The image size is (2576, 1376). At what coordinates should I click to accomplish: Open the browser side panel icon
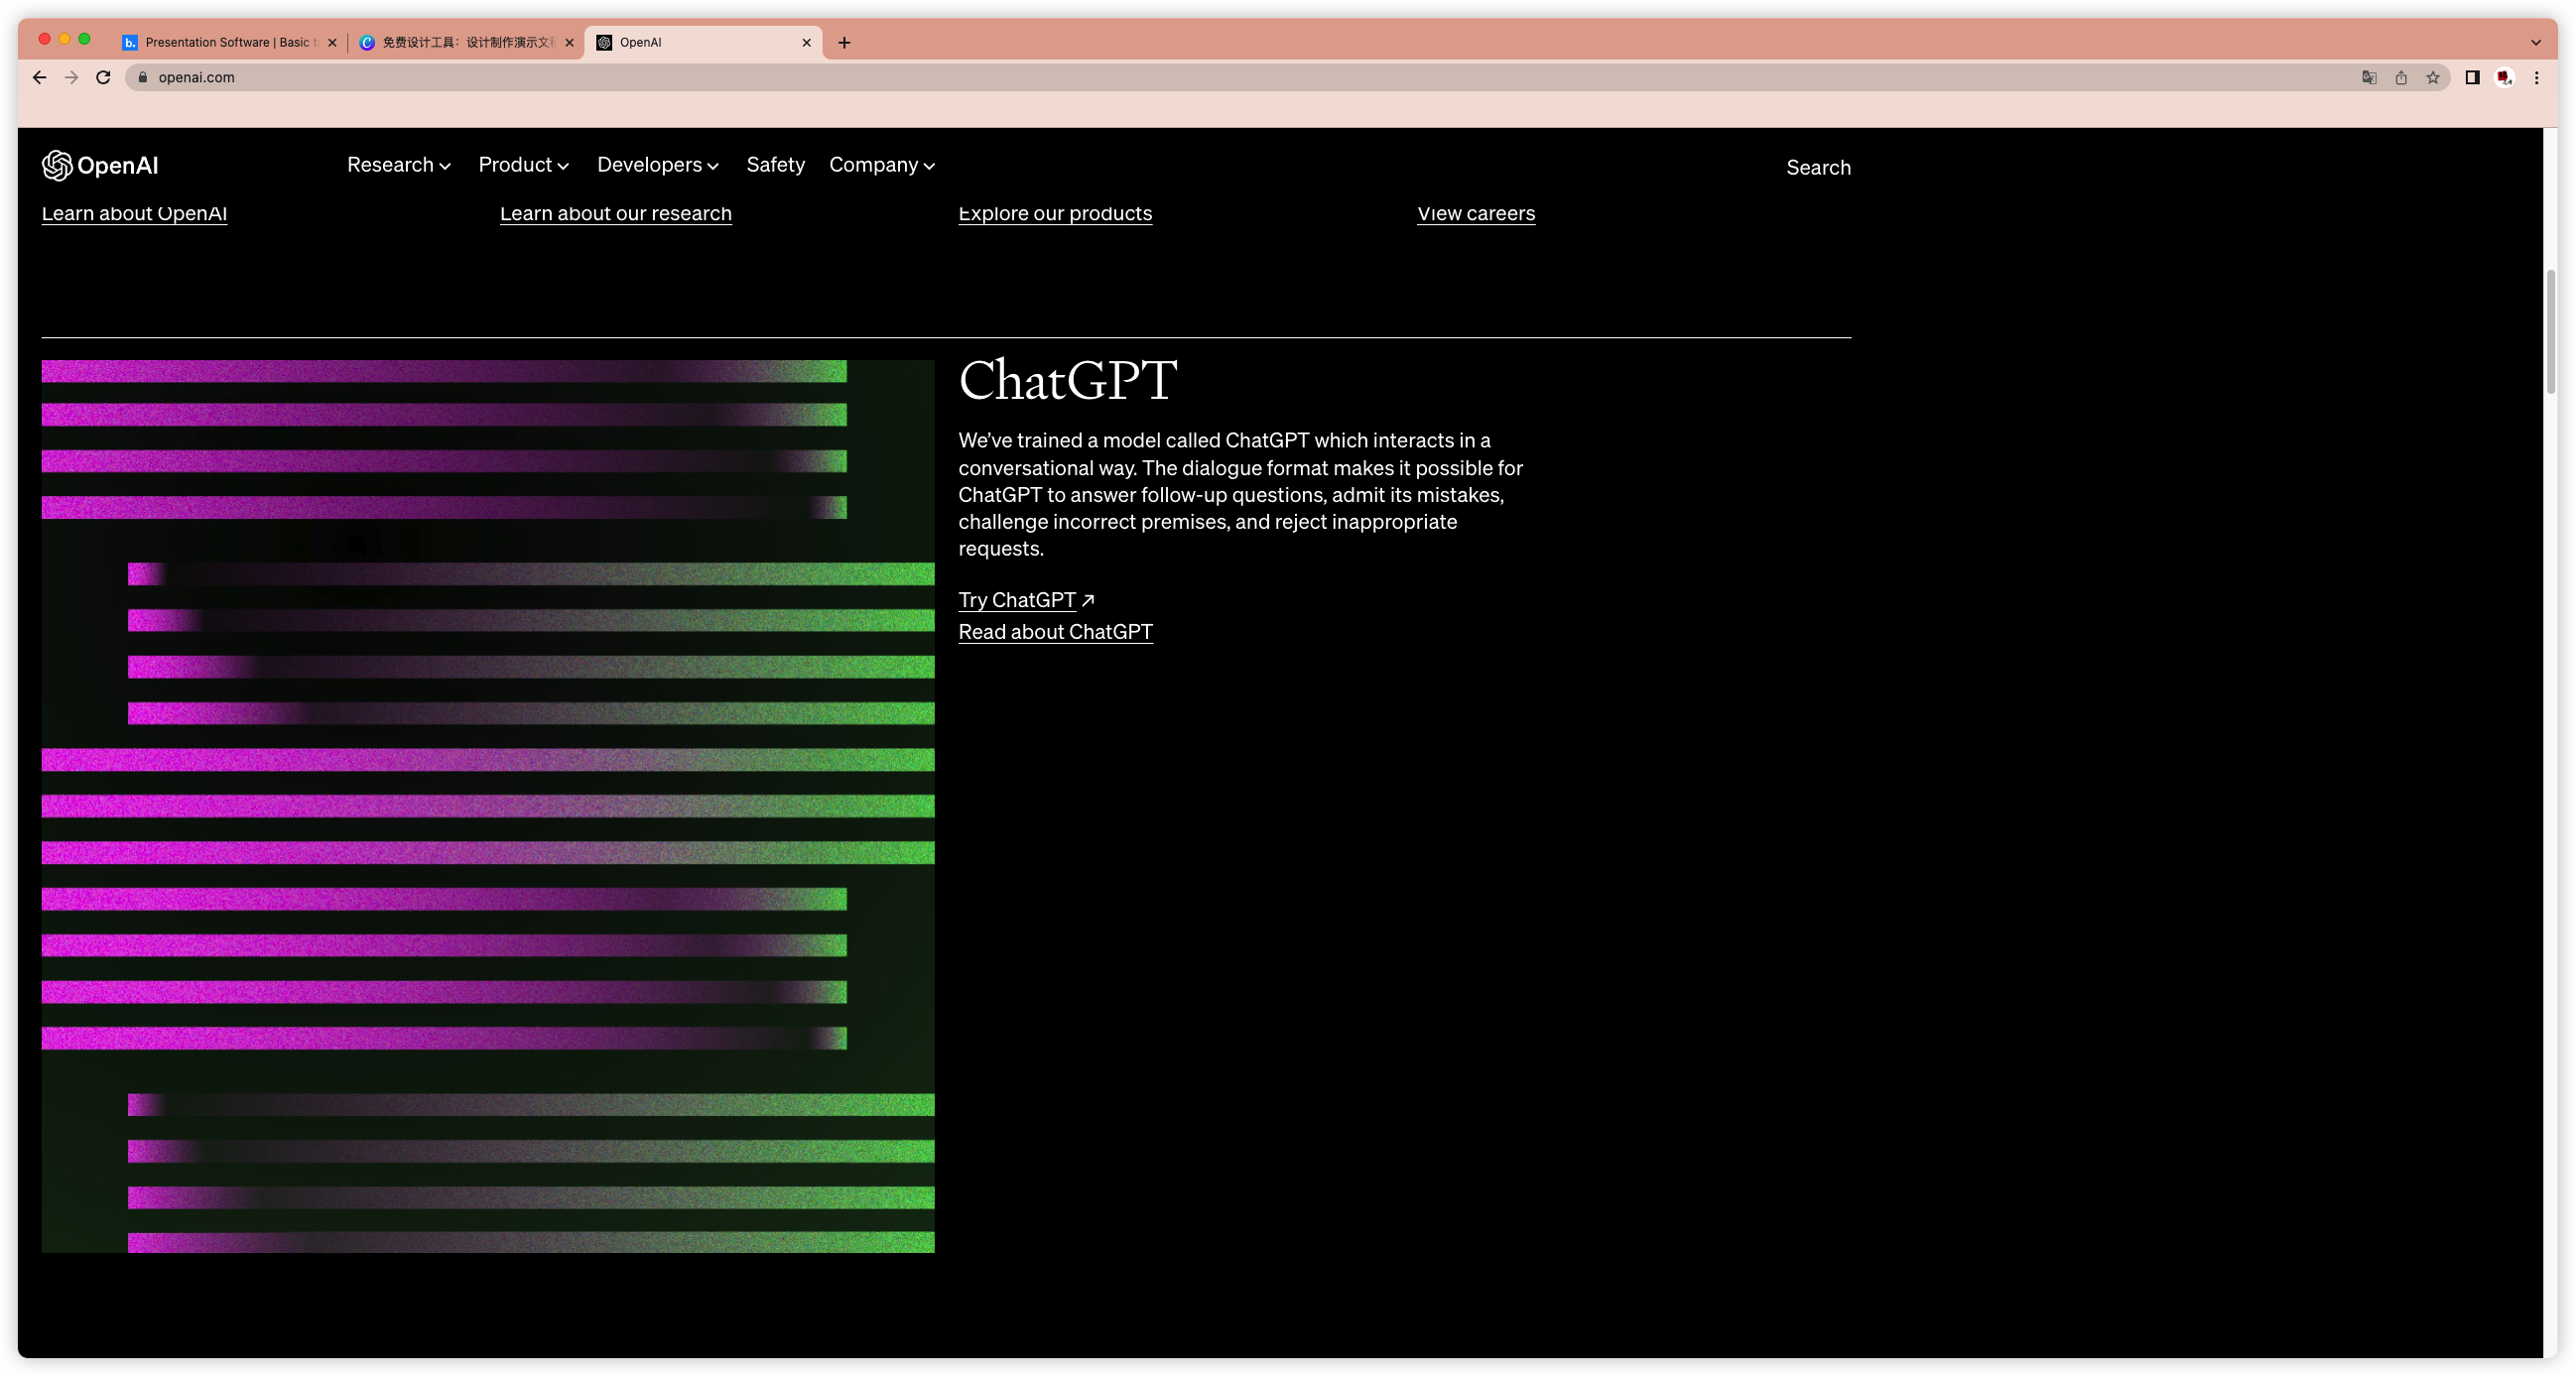pos(2472,77)
